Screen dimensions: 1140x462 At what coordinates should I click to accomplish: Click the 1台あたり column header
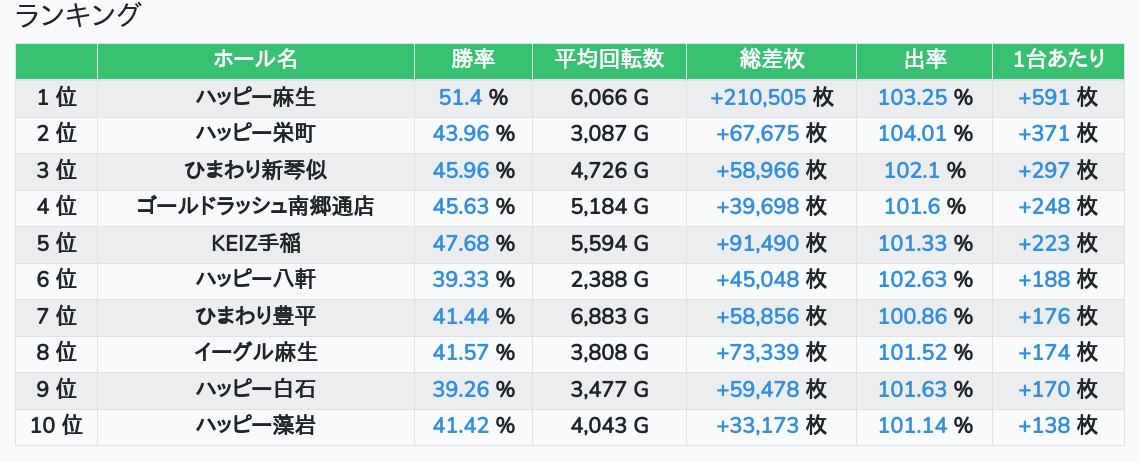[x=1058, y=60]
